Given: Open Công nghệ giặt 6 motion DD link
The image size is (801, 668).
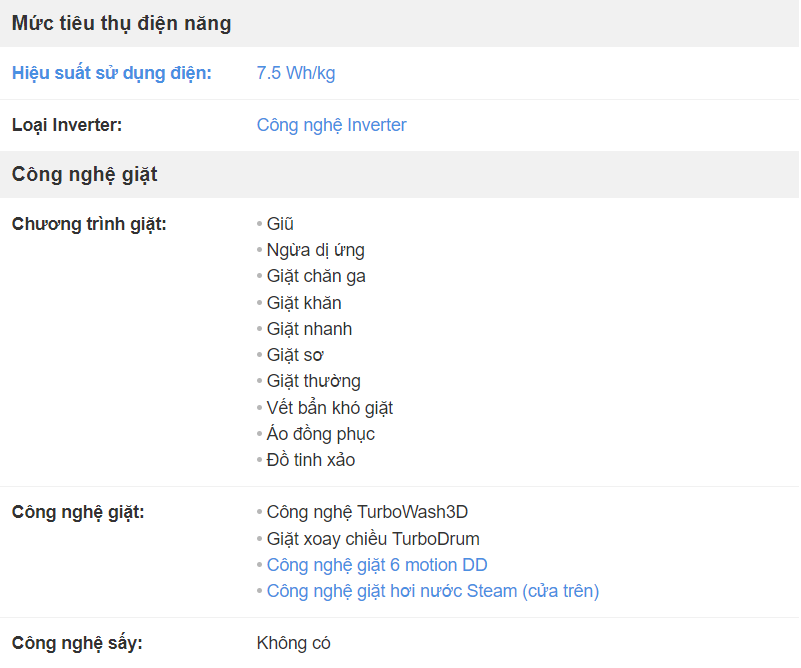Looking at the screenshot, I should [377, 565].
